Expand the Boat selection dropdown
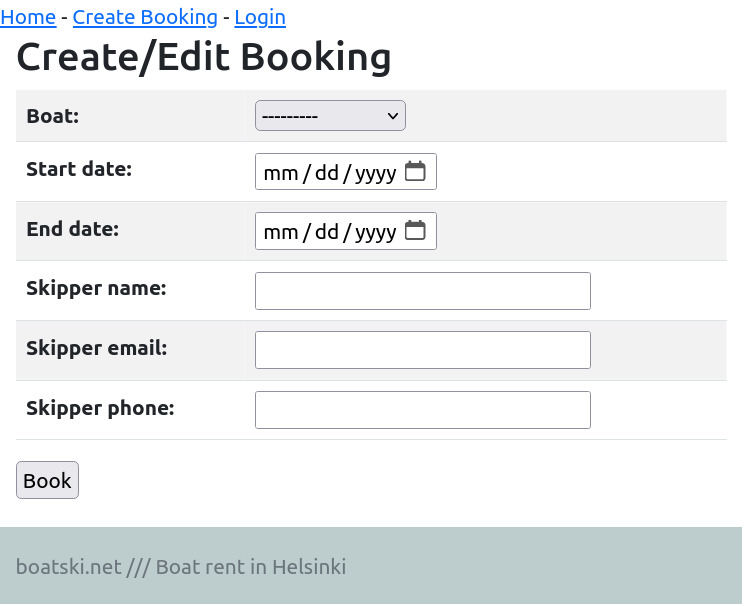The width and height of the screenshot is (744, 606). (330, 116)
